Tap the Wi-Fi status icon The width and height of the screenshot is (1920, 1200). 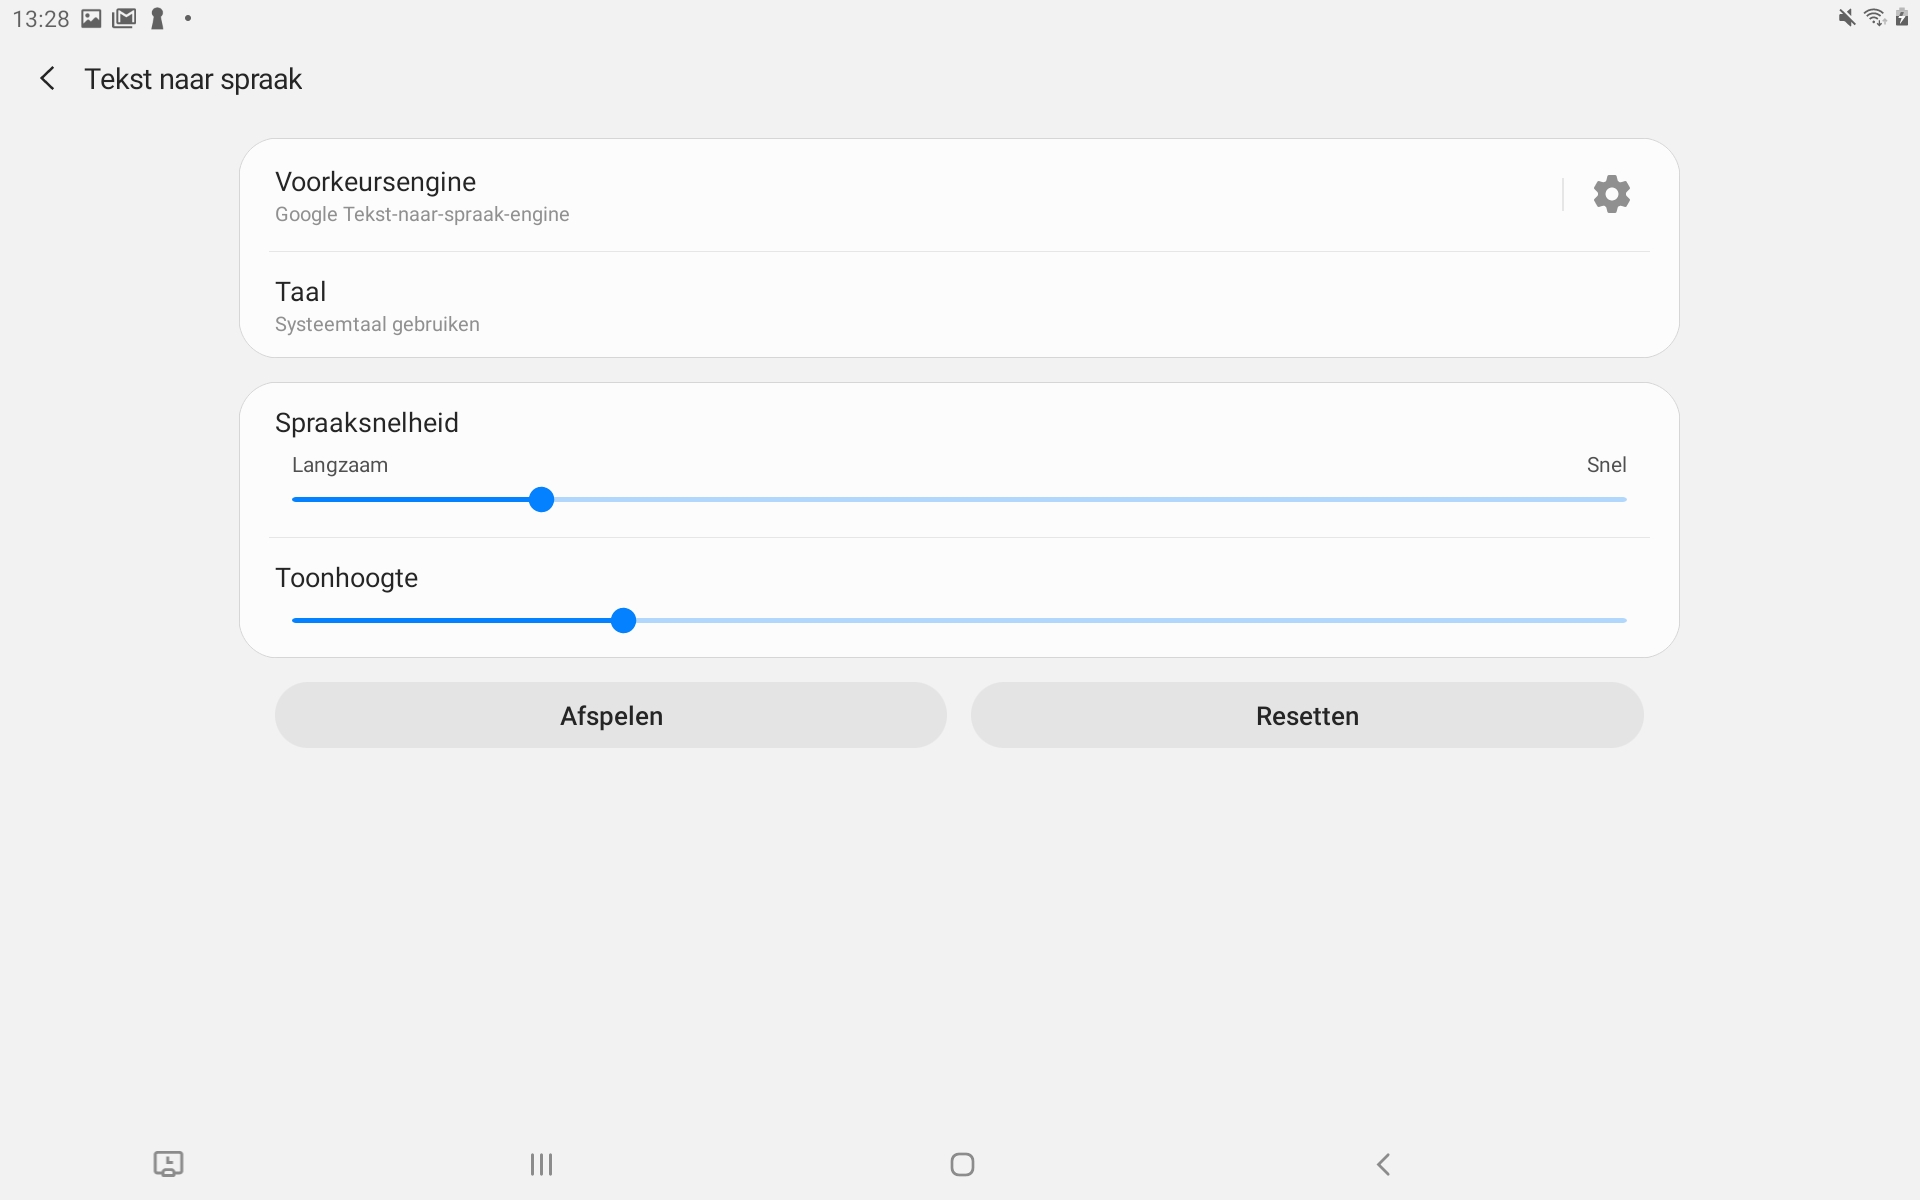pyautogui.click(x=1874, y=17)
